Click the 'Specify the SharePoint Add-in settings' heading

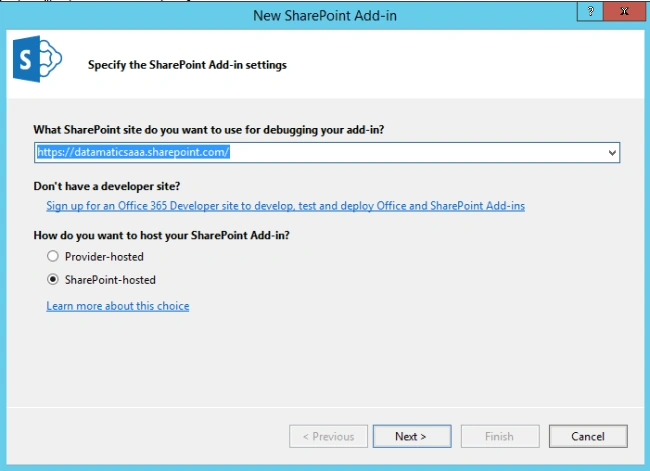pos(187,65)
